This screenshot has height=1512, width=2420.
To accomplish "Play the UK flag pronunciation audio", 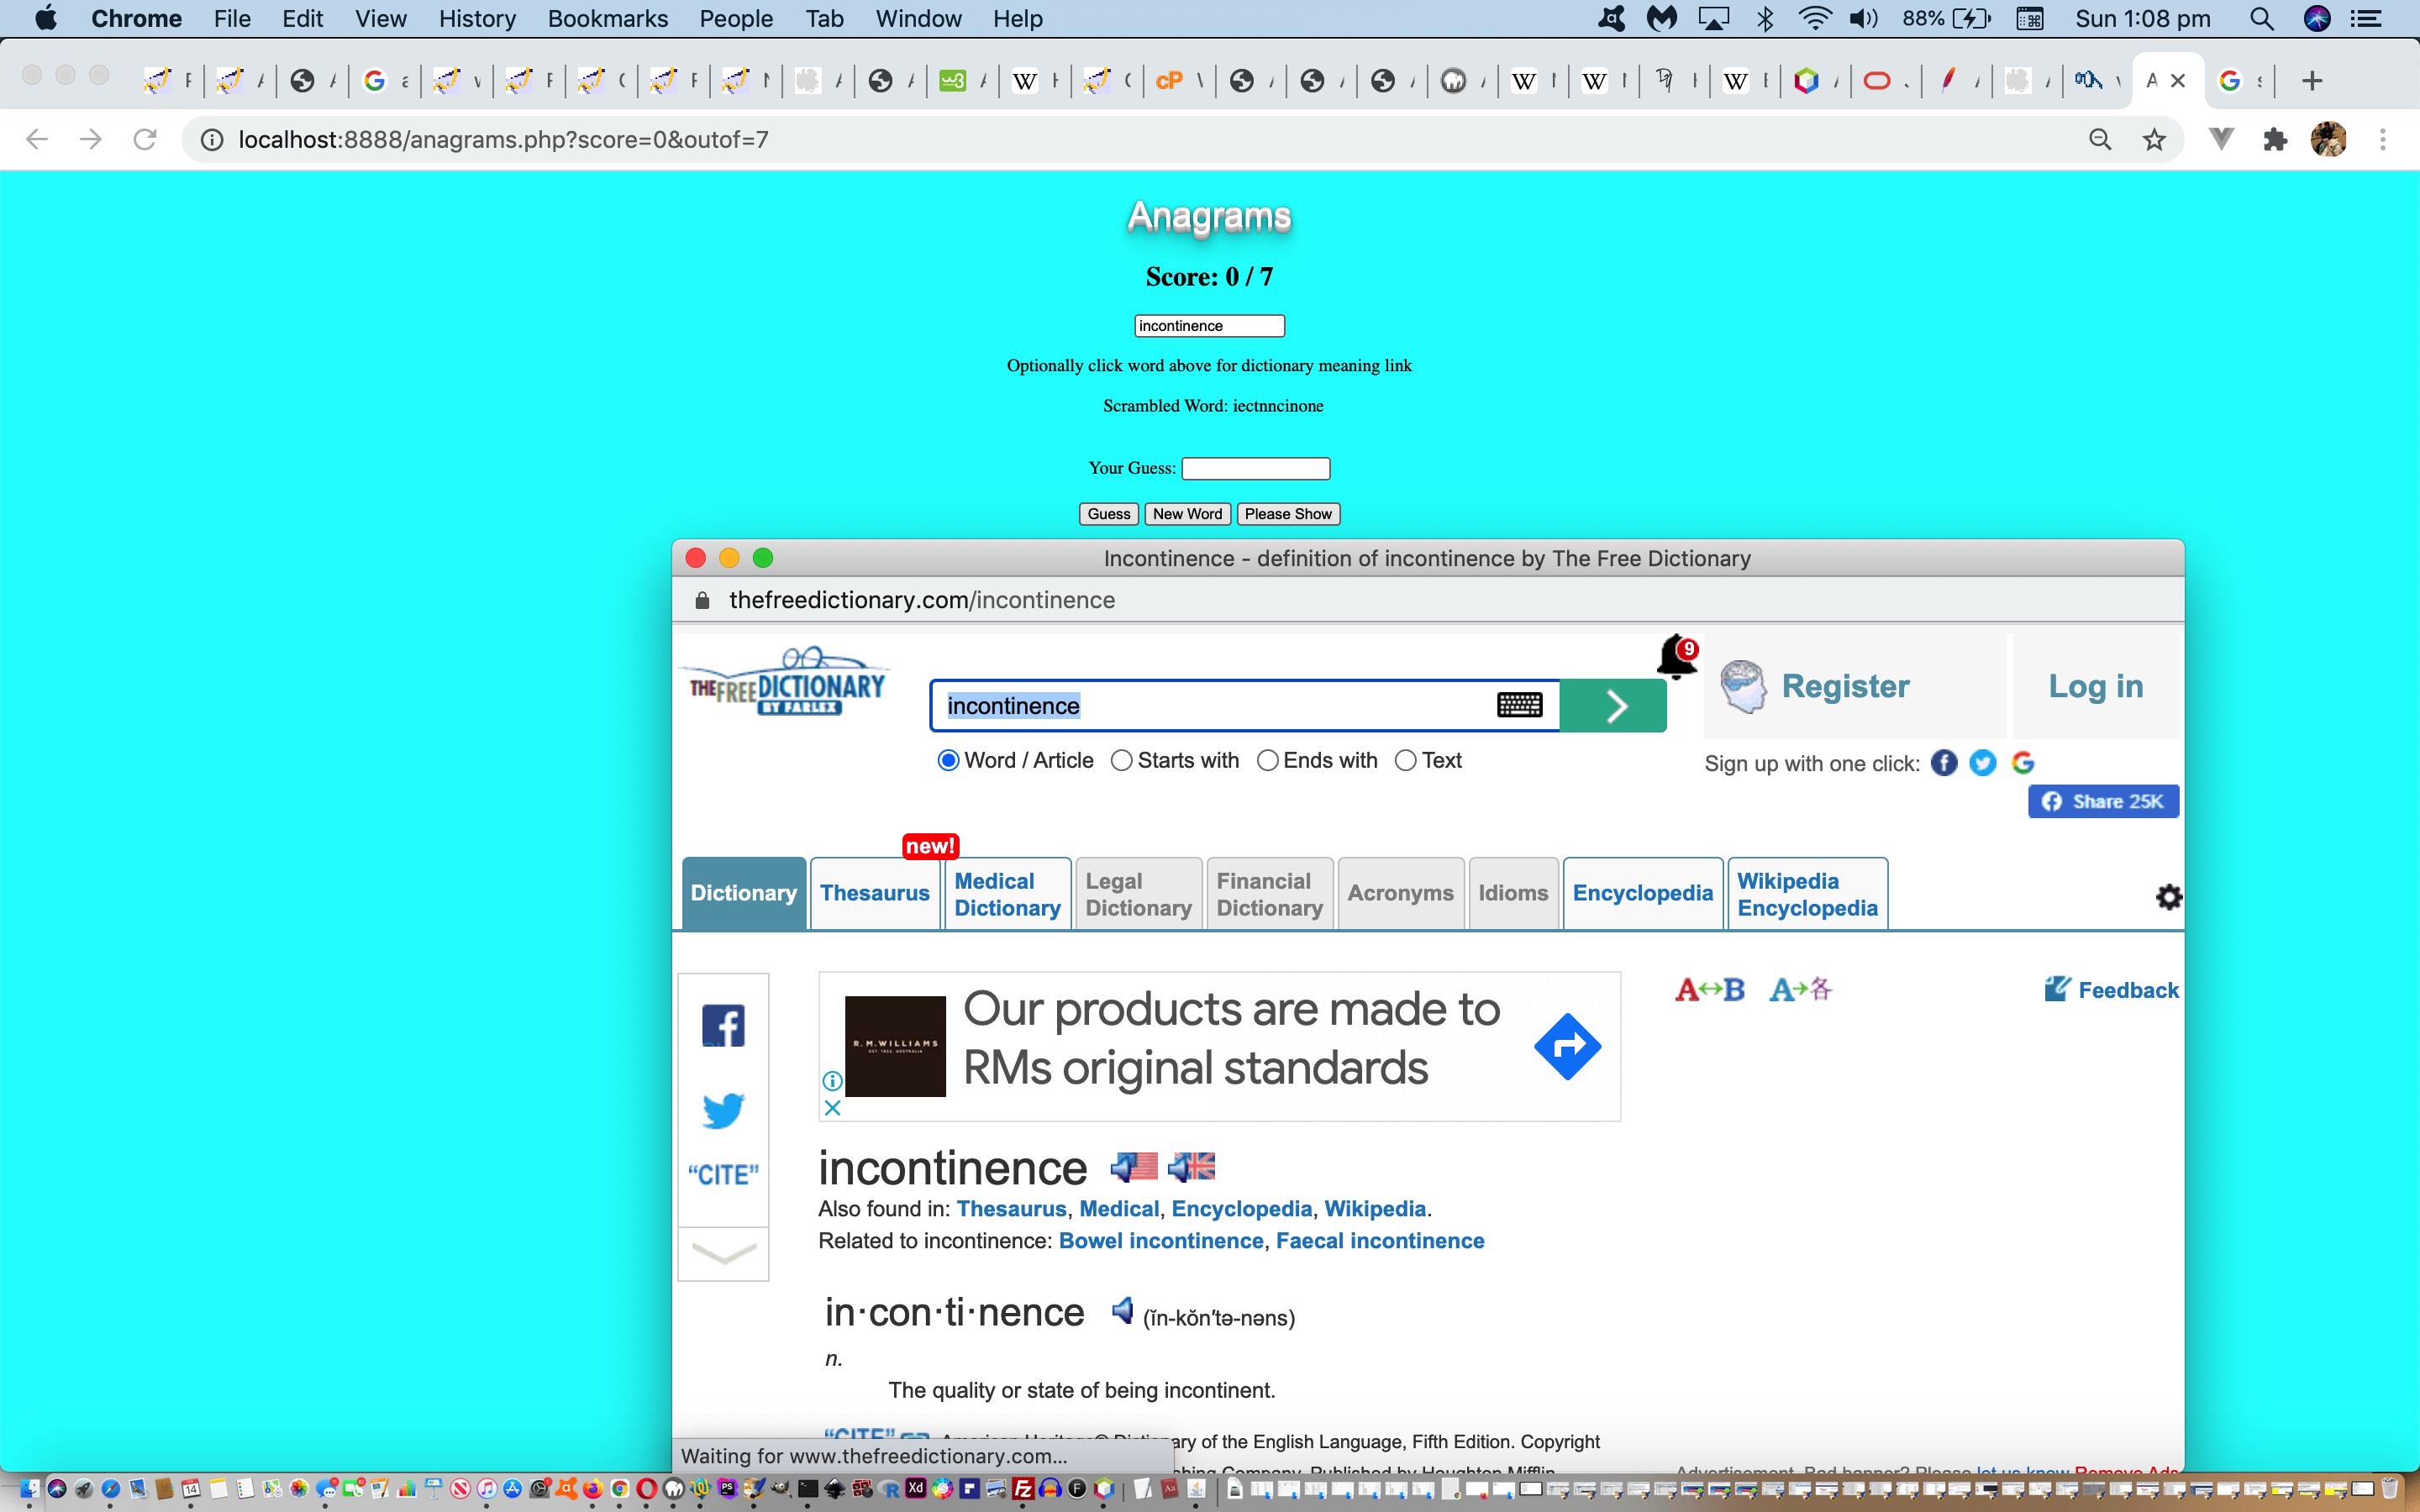I will click(x=1191, y=1166).
